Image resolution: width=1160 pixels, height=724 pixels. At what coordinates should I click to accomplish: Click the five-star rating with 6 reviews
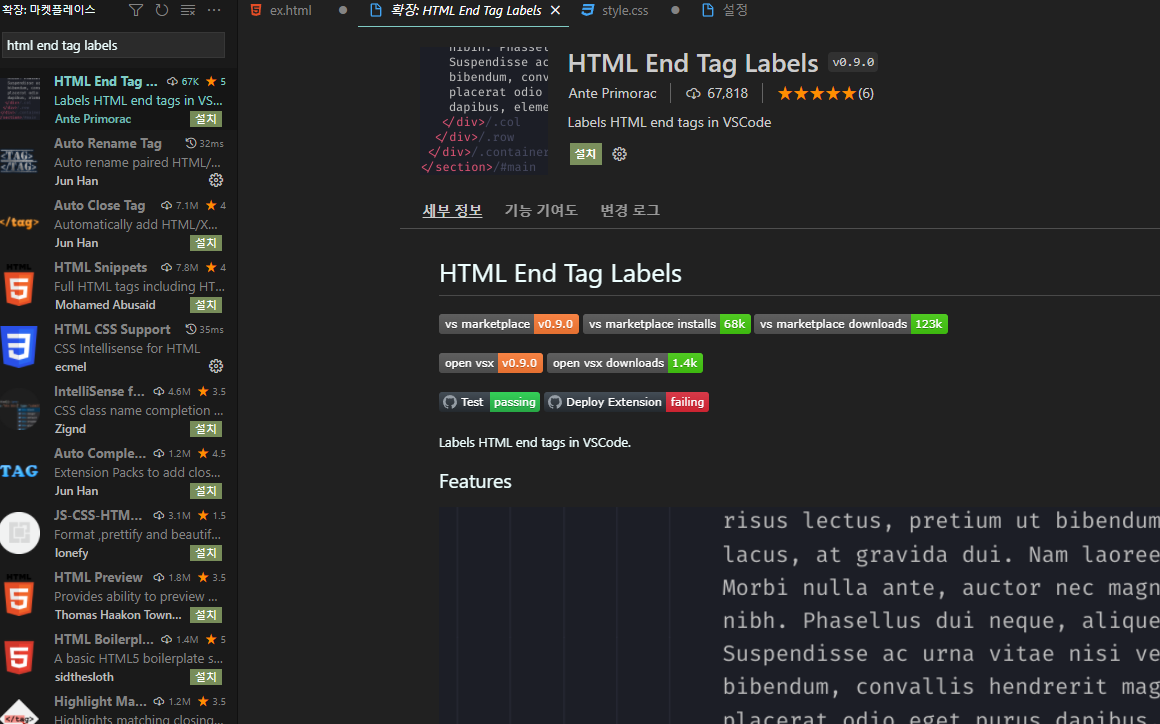point(826,94)
